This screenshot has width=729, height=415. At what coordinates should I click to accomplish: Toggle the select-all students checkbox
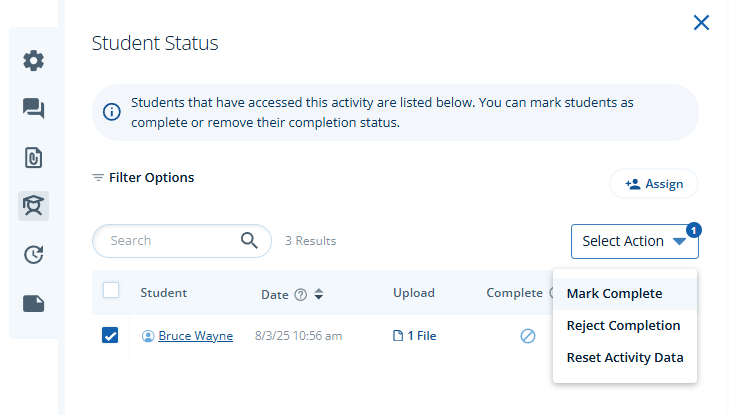click(111, 290)
